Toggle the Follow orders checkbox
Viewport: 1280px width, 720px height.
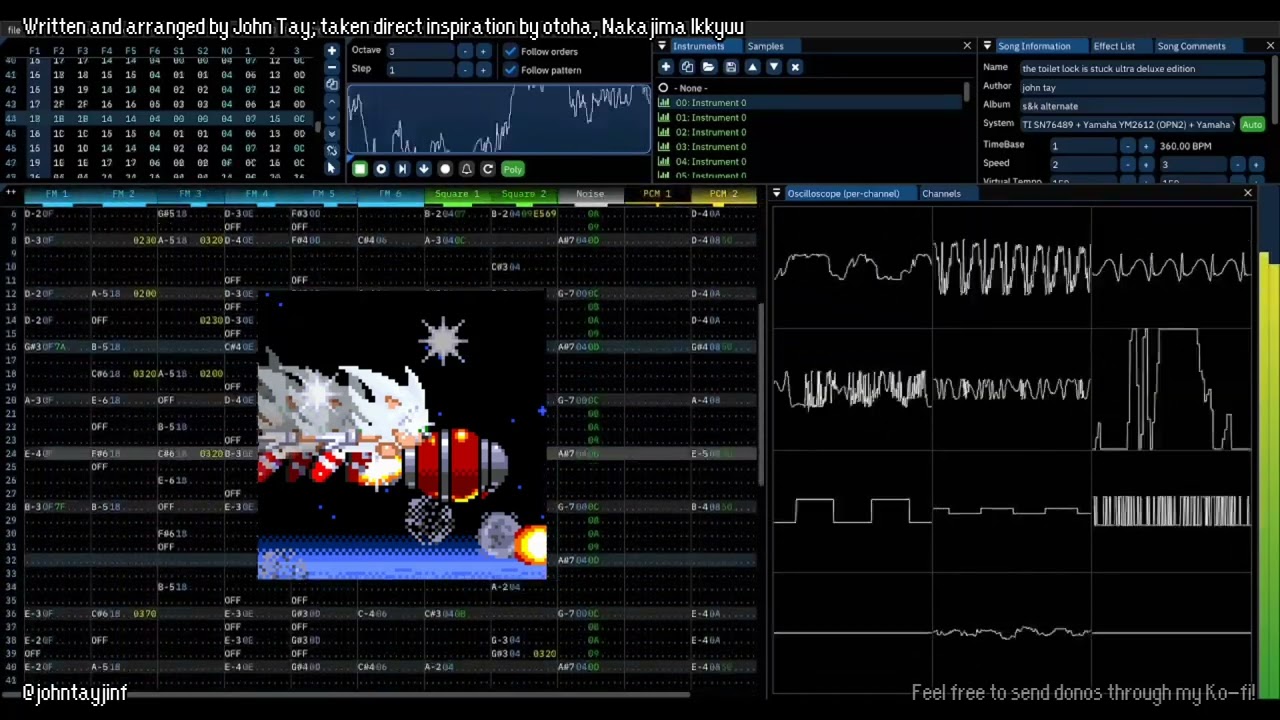[511, 51]
